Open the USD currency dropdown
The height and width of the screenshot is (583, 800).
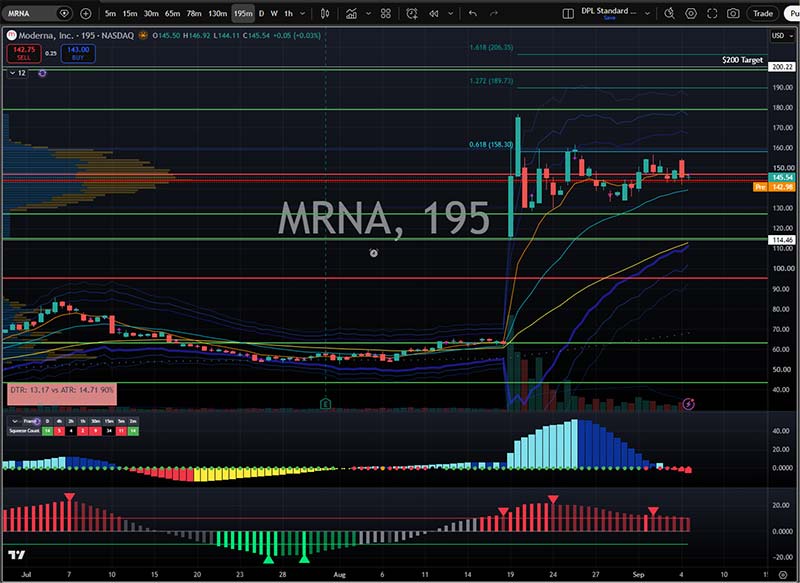(x=782, y=36)
